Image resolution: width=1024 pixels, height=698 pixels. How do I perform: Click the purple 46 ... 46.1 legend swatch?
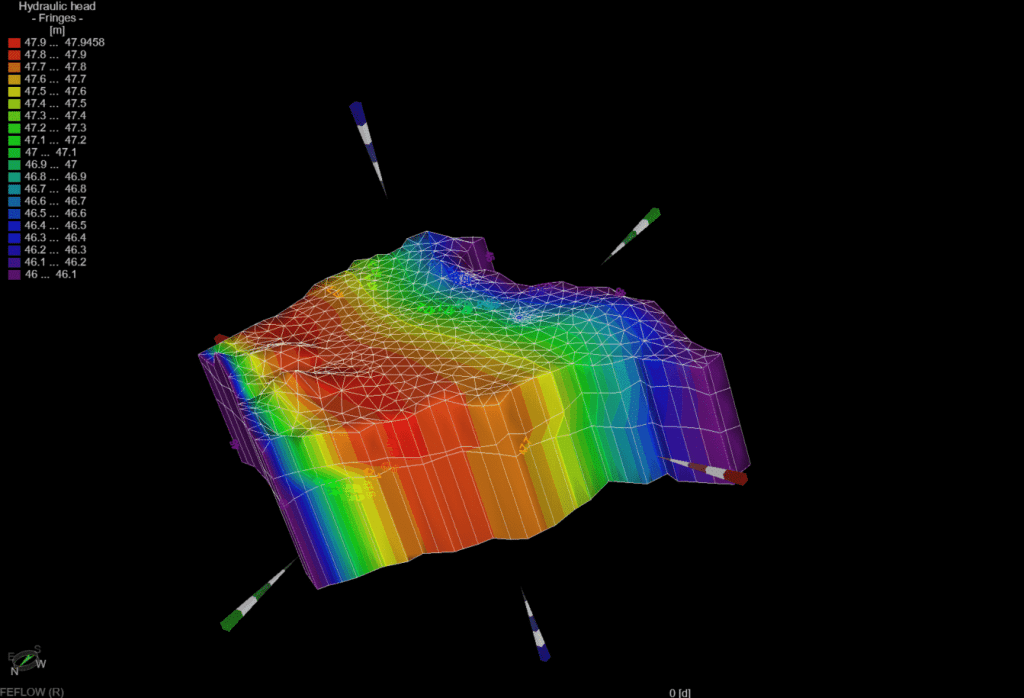pyautogui.click(x=14, y=274)
